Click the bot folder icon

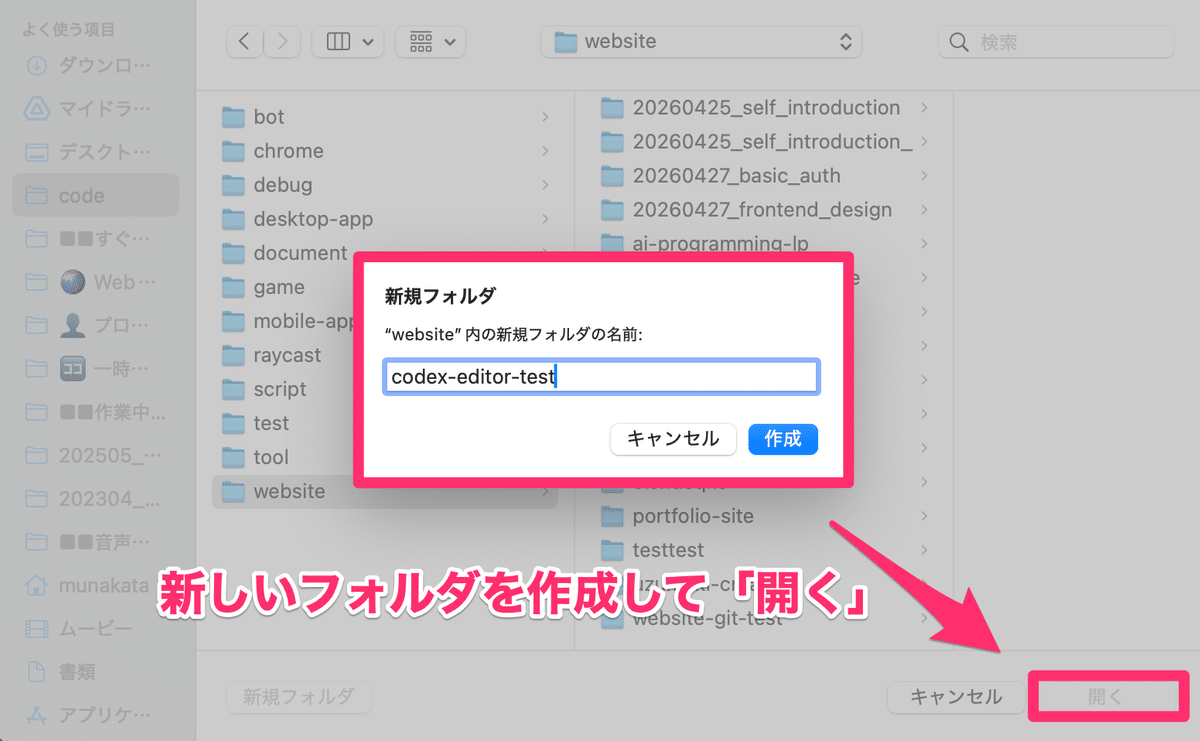coord(233,117)
